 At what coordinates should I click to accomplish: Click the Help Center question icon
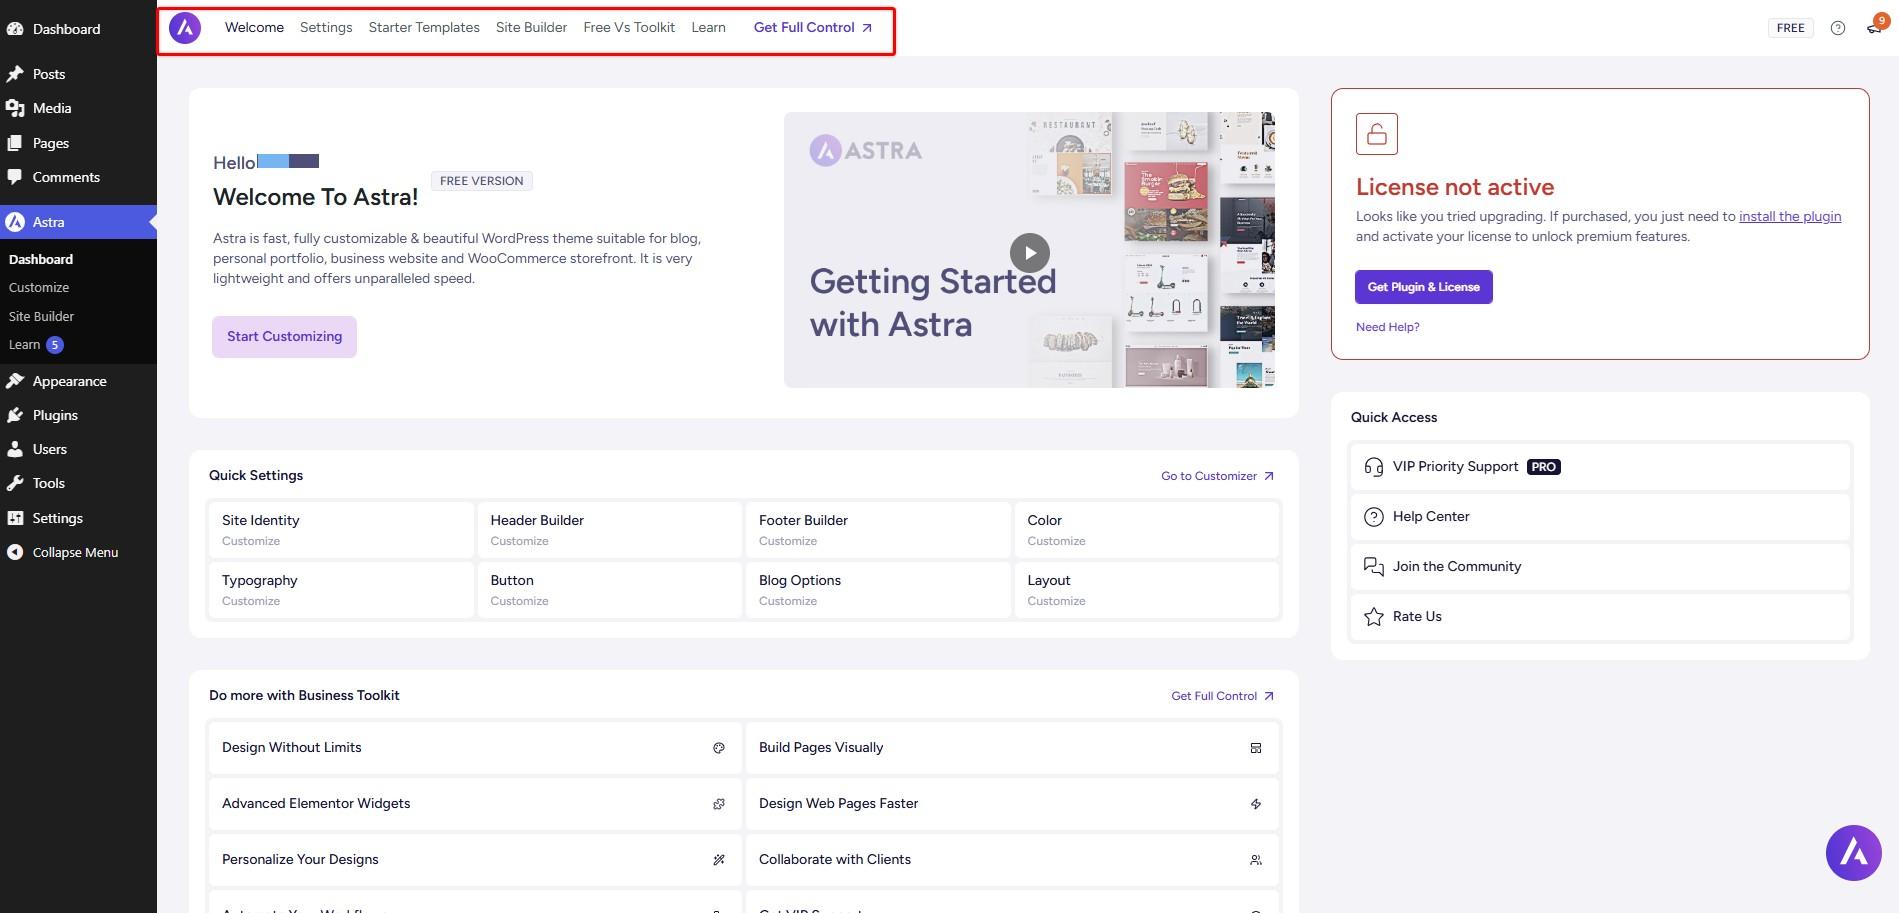pos(1374,517)
